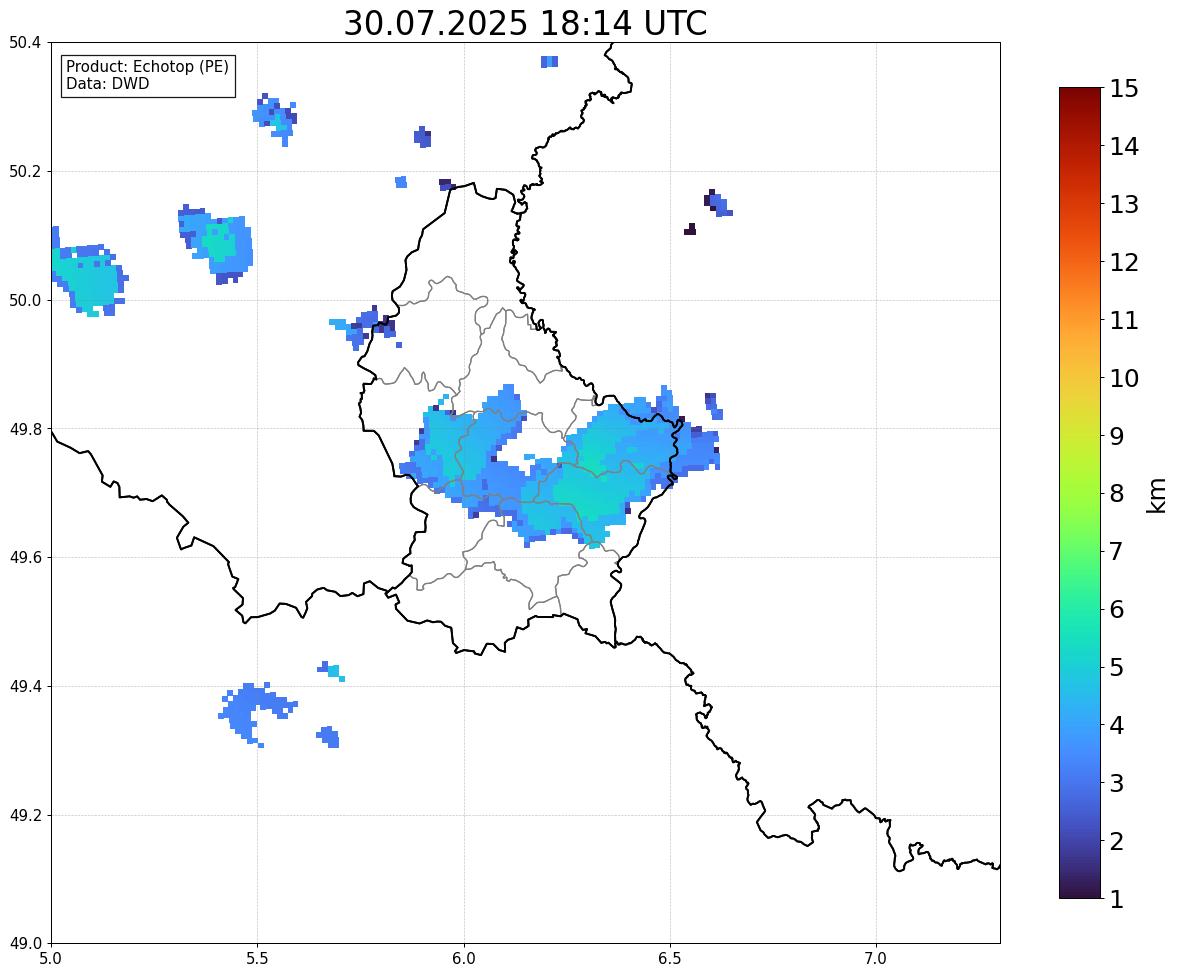The height and width of the screenshot is (976, 1178).
Task: Click the echo cell near 5.4 longitude, 50.1 latitude
Action: point(218,244)
